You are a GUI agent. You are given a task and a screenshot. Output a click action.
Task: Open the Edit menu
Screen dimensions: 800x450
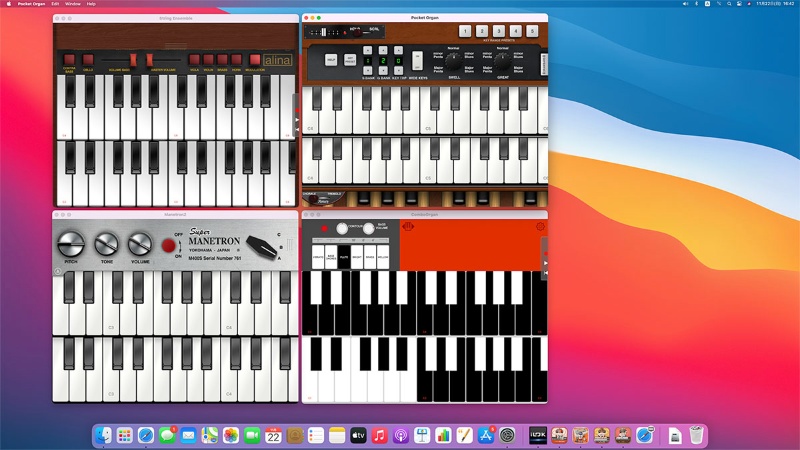55,4
